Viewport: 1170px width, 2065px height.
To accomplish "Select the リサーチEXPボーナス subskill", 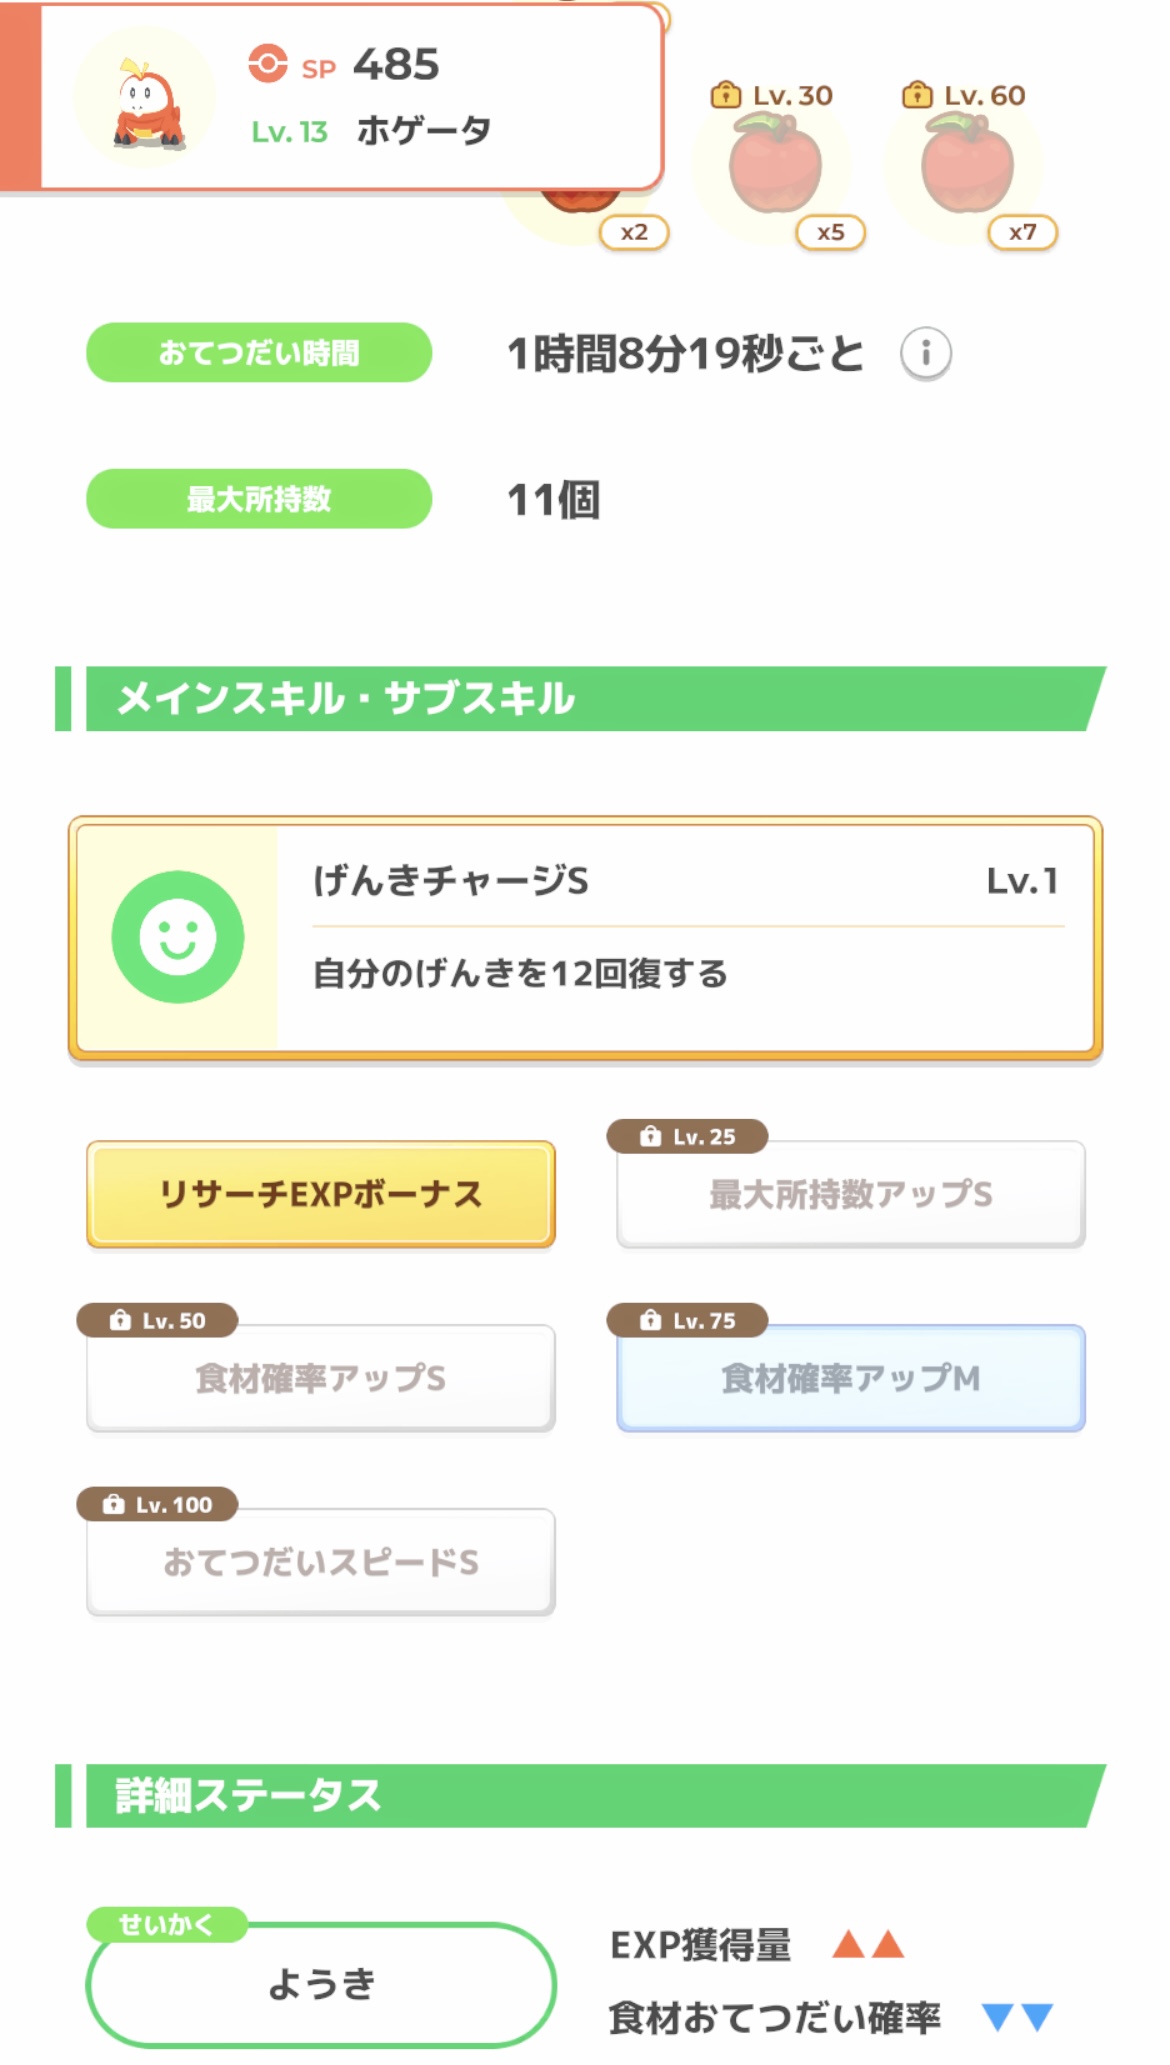I will (321, 1194).
